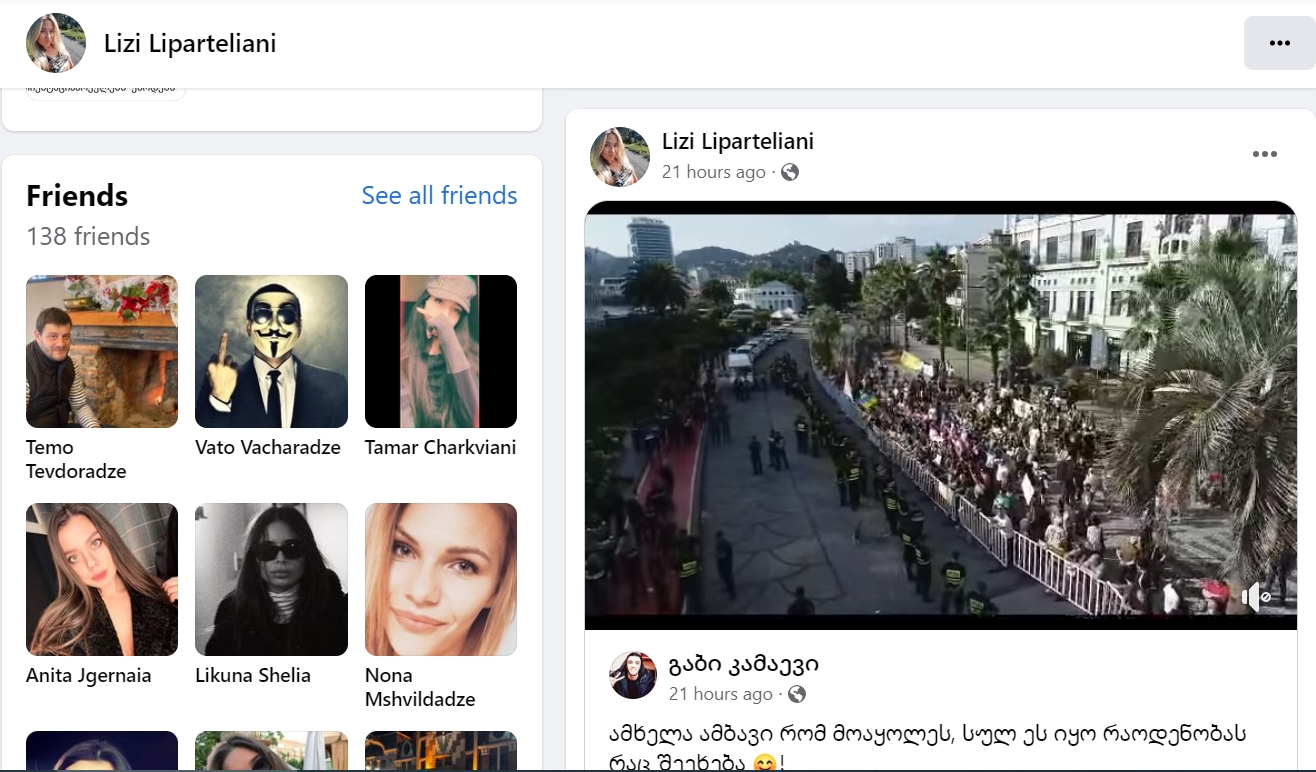Click Lizi Liparteliani's name in the top header
The height and width of the screenshot is (772, 1316).
tap(190, 43)
